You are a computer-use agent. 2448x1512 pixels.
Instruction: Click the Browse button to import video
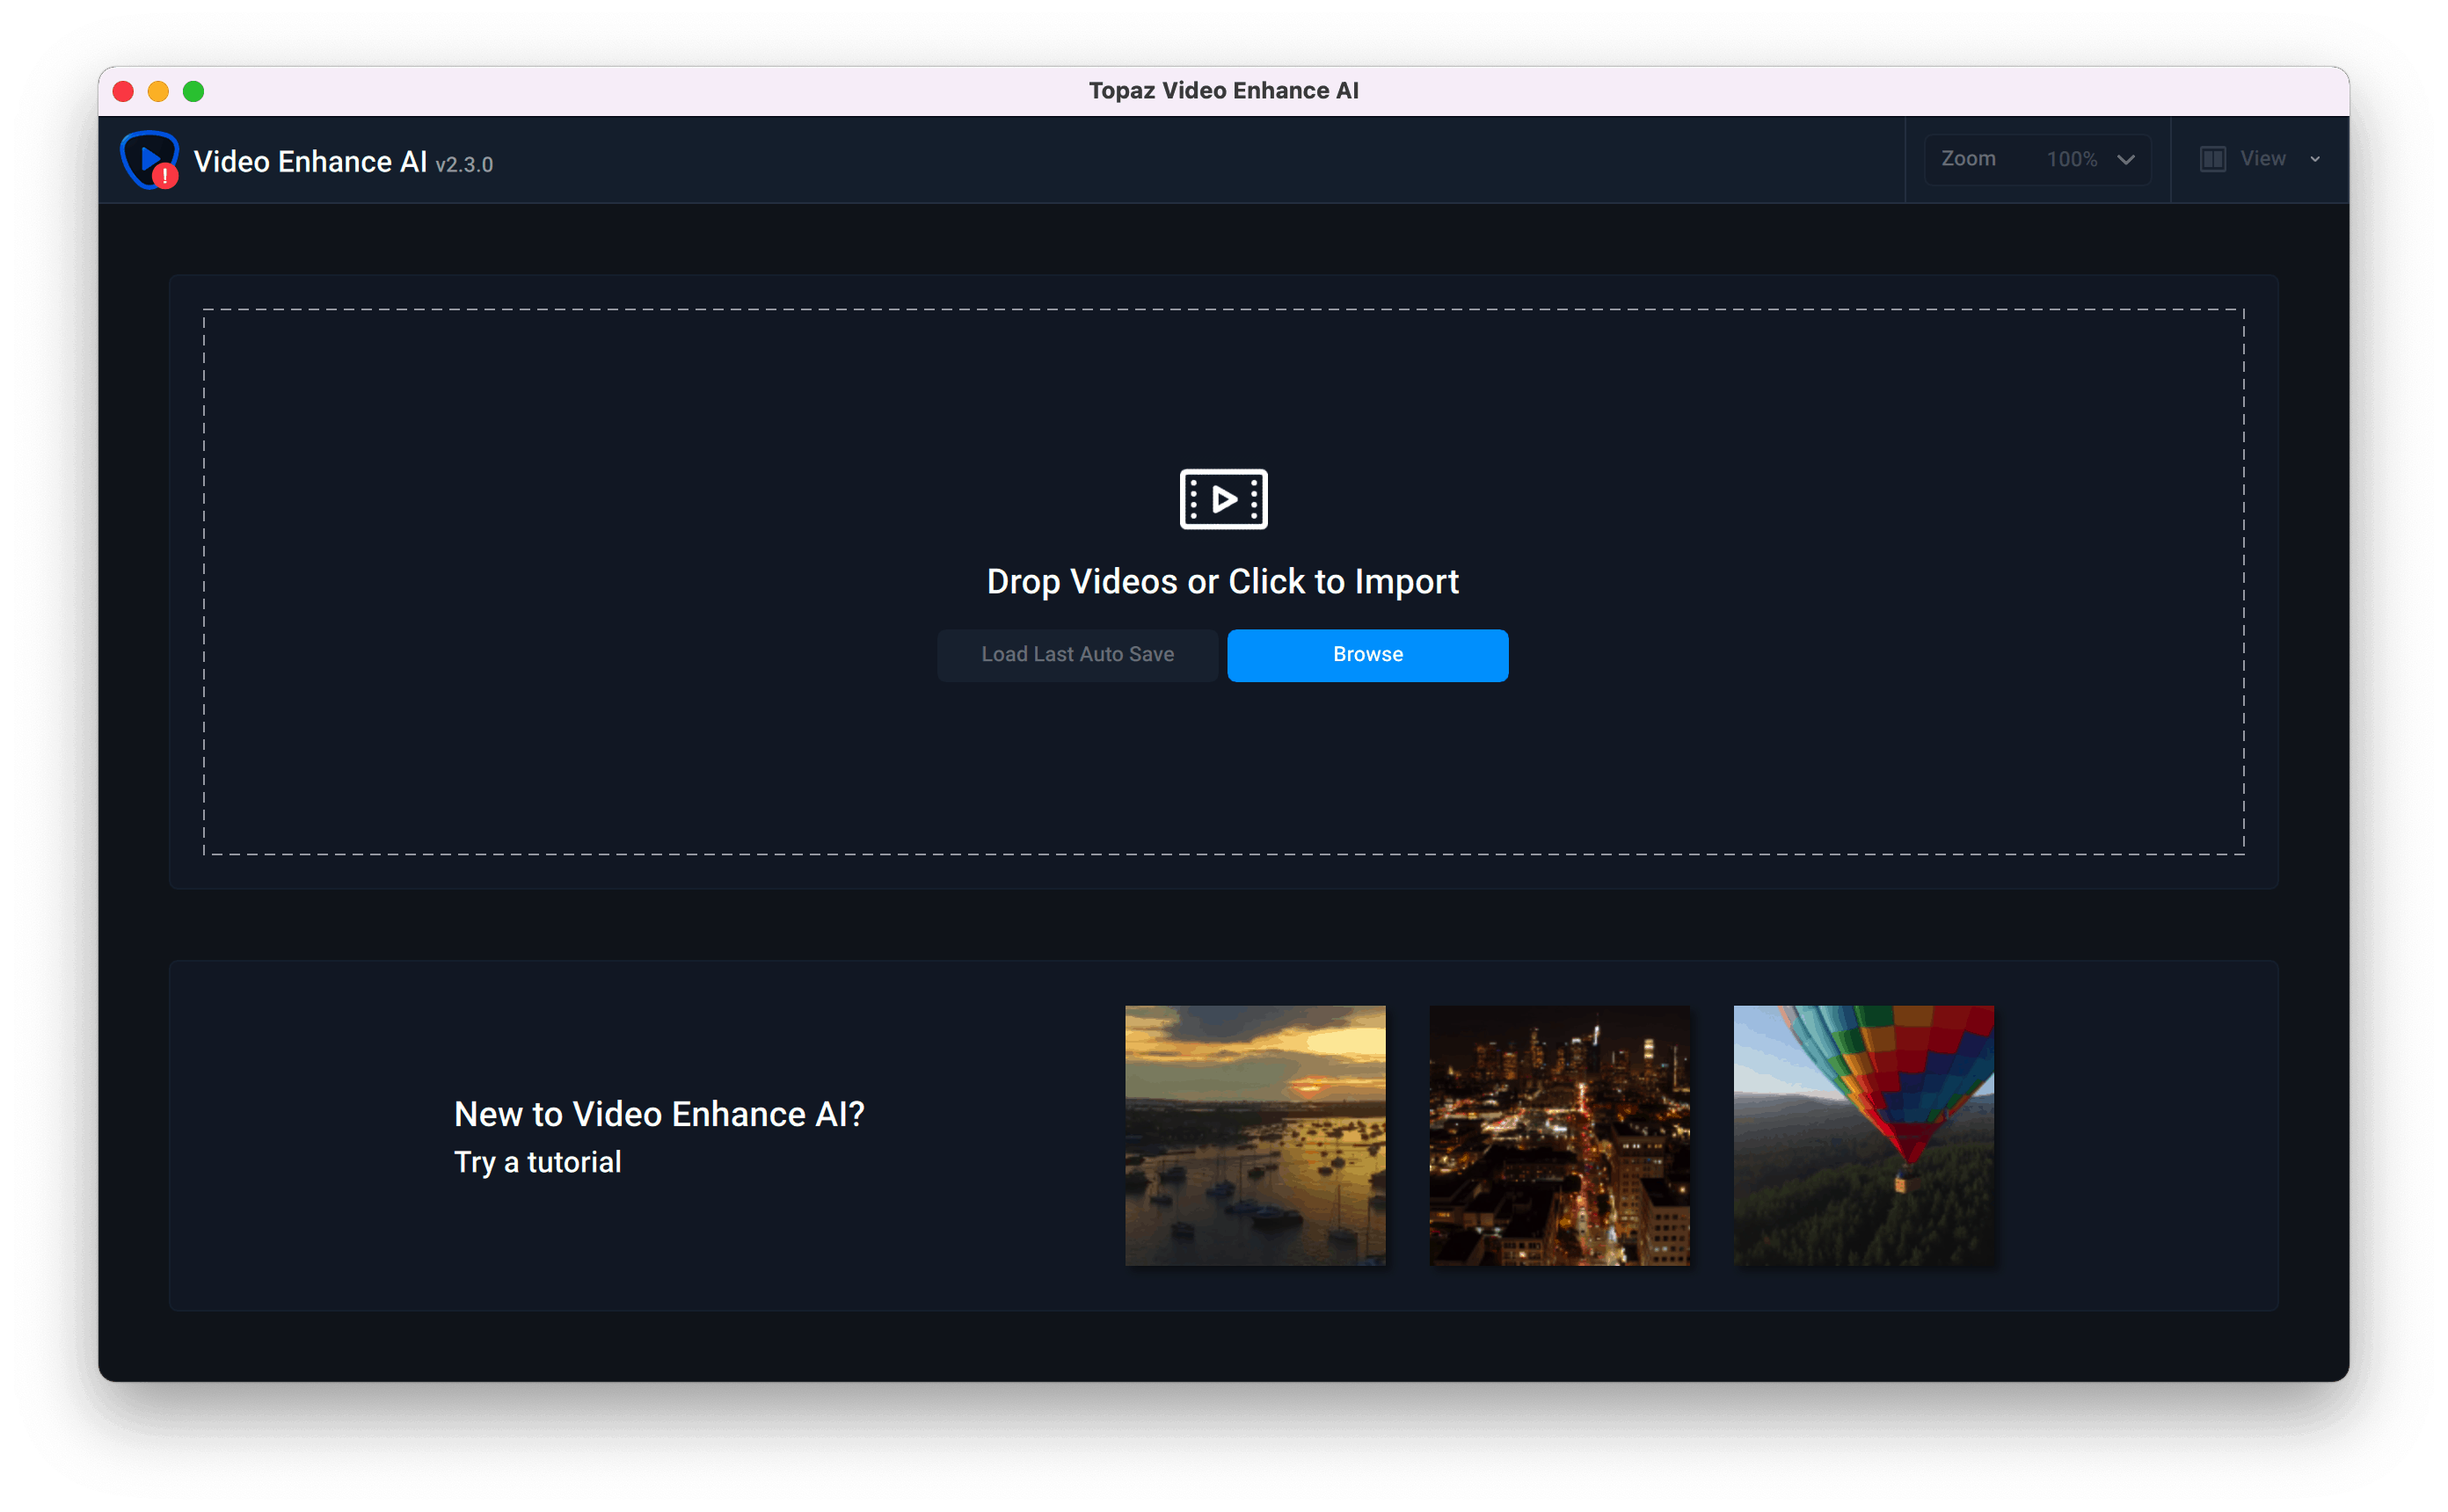point(1369,654)
